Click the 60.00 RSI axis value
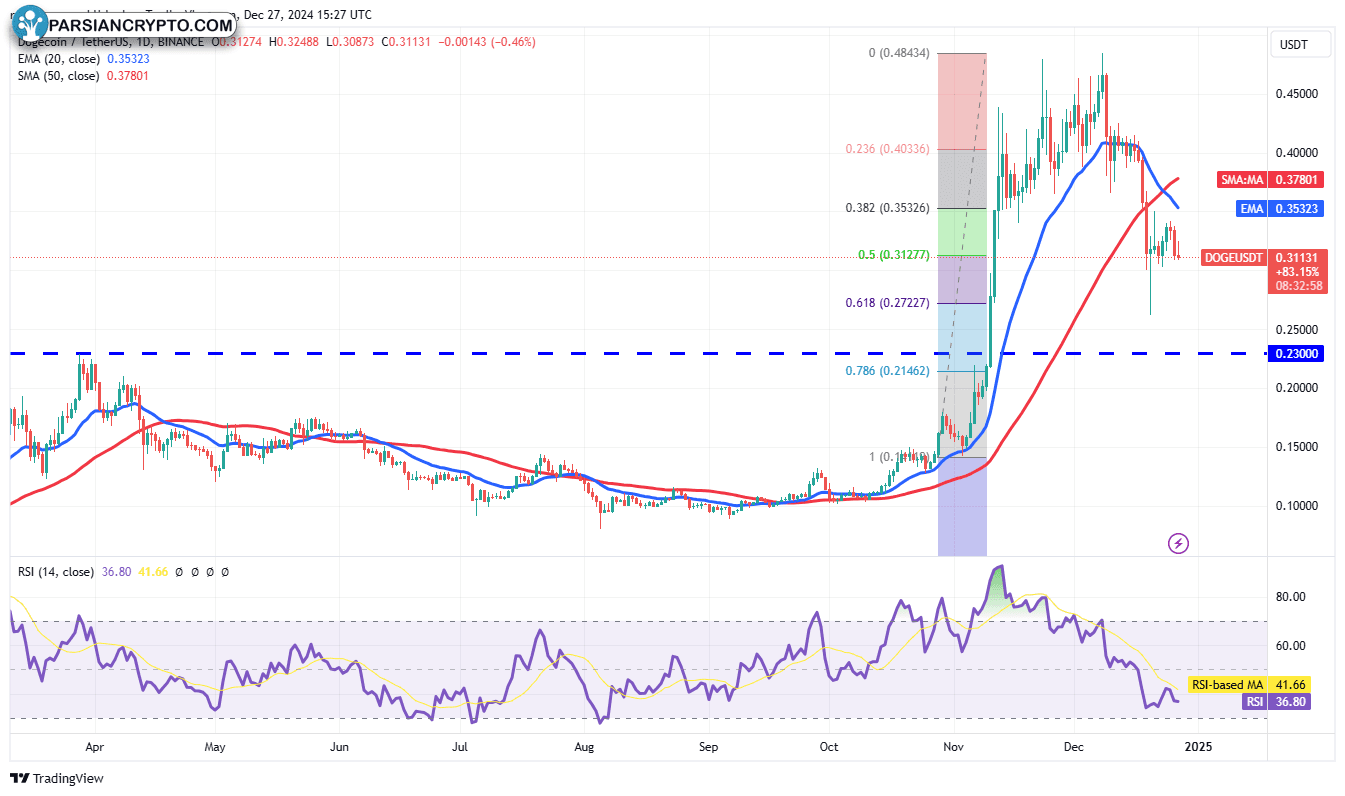The width and height of the screenshot is (1345, 796). tap(1290, 646)
